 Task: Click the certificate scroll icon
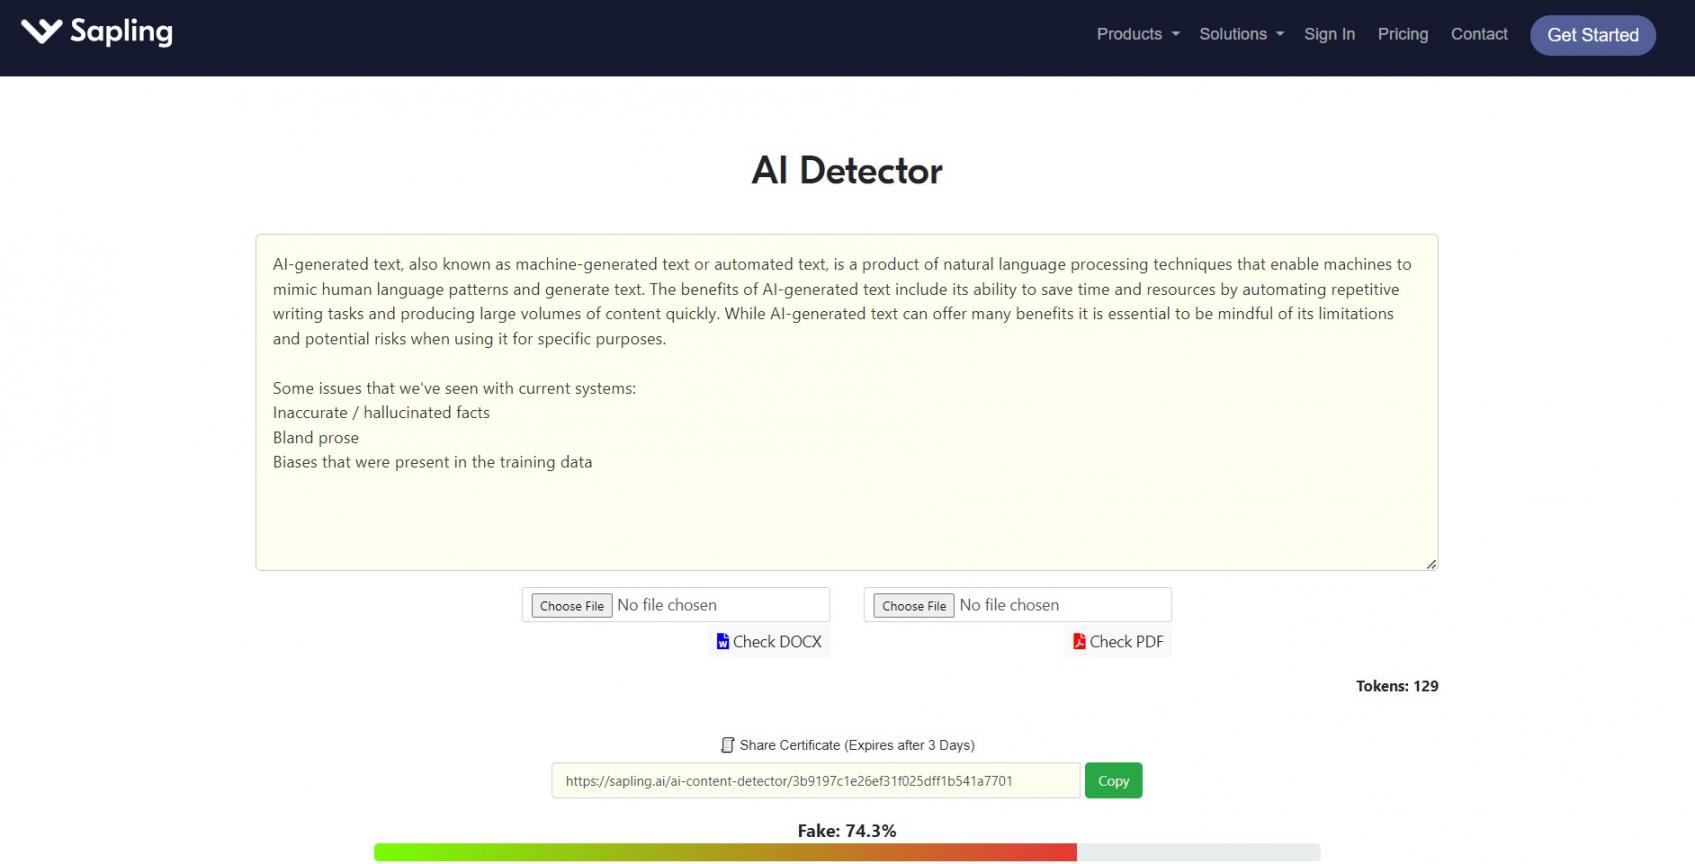pyautogui.click(x=727, y=745)
